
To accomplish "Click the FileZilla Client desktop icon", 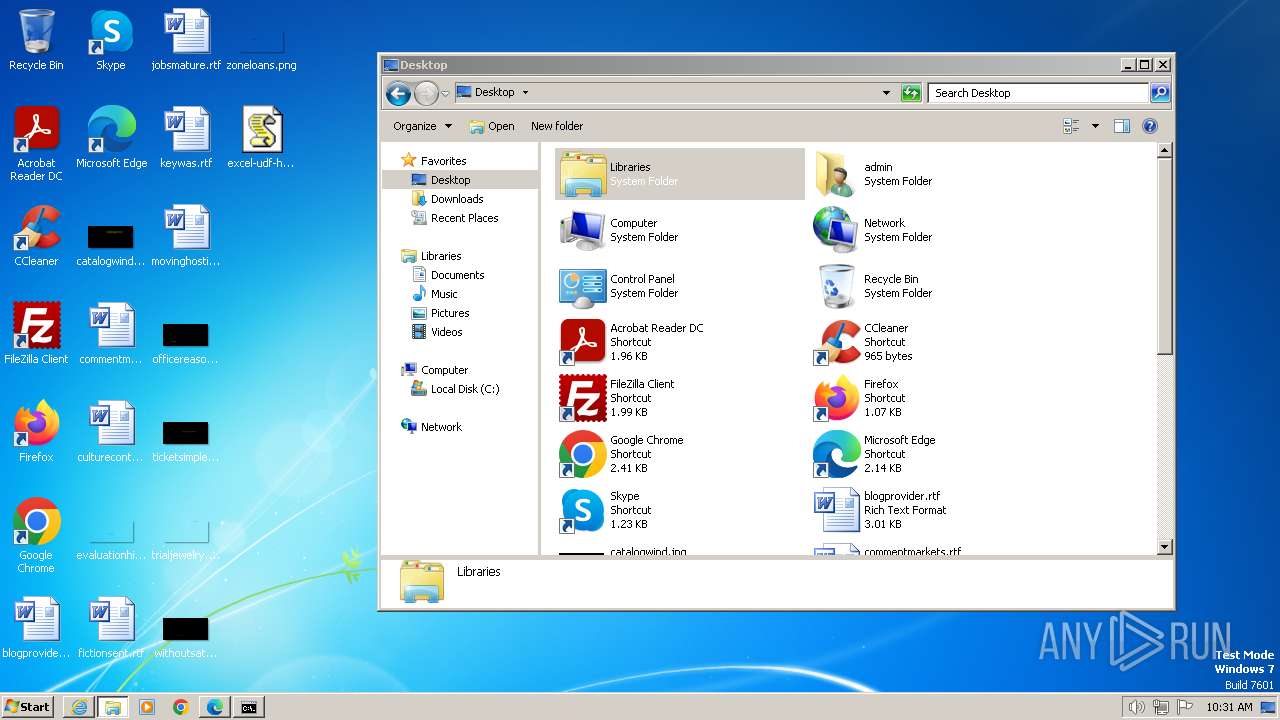I will click(36, 334).
